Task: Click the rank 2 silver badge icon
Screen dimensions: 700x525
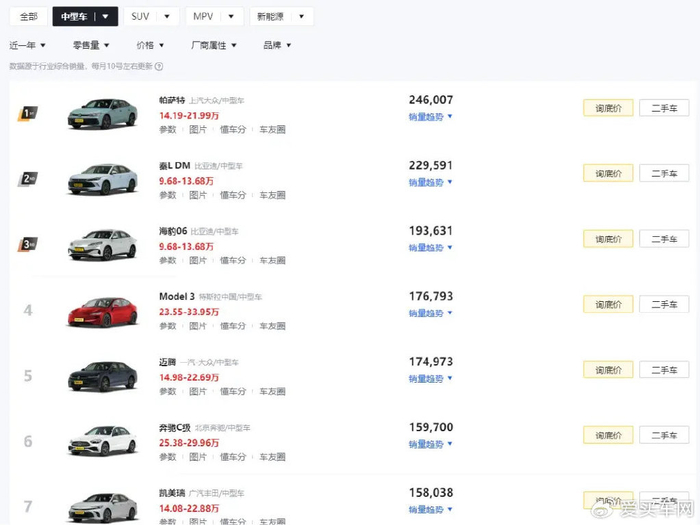Action: point(28,179)
